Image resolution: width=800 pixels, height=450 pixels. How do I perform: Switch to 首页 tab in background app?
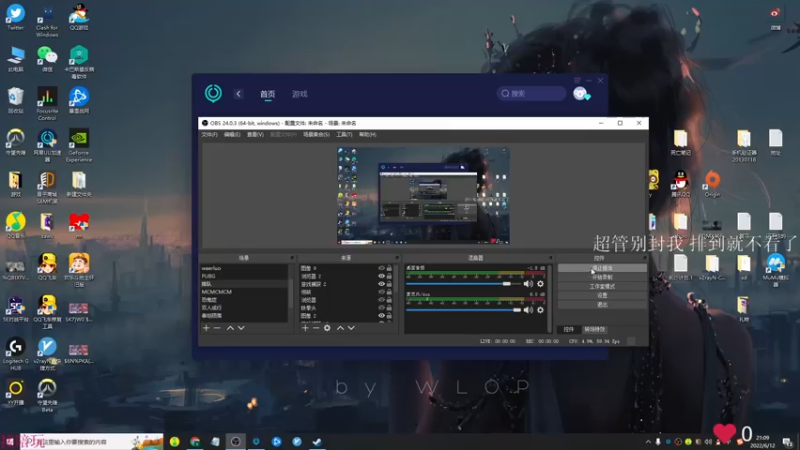pos(268,94)
